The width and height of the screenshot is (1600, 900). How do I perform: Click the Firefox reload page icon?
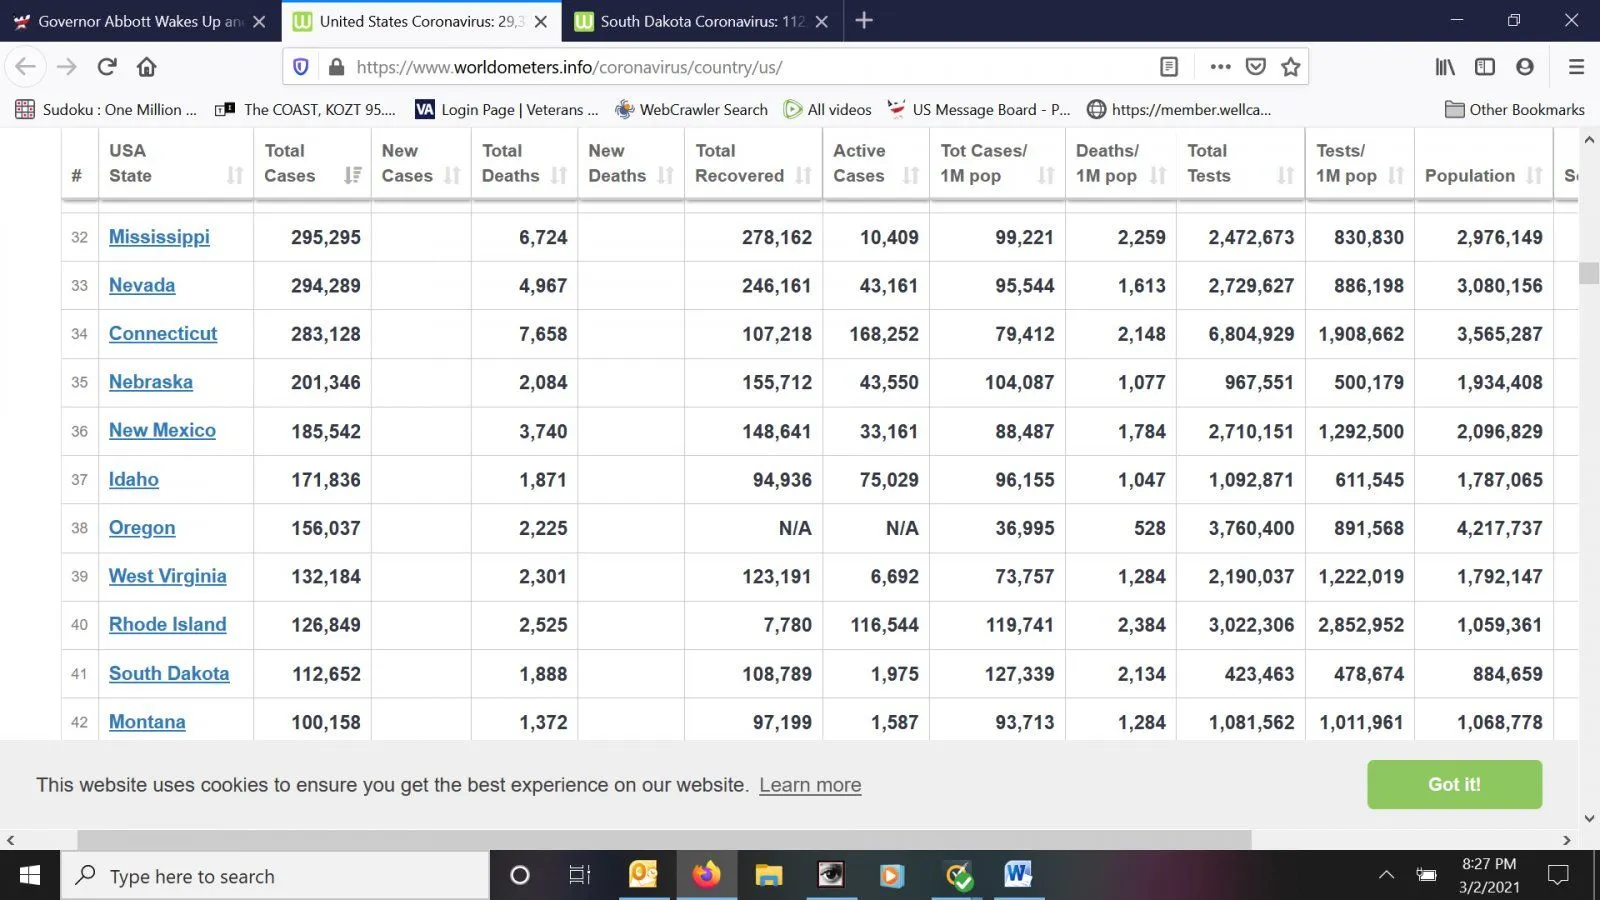(x=107, y=67)
